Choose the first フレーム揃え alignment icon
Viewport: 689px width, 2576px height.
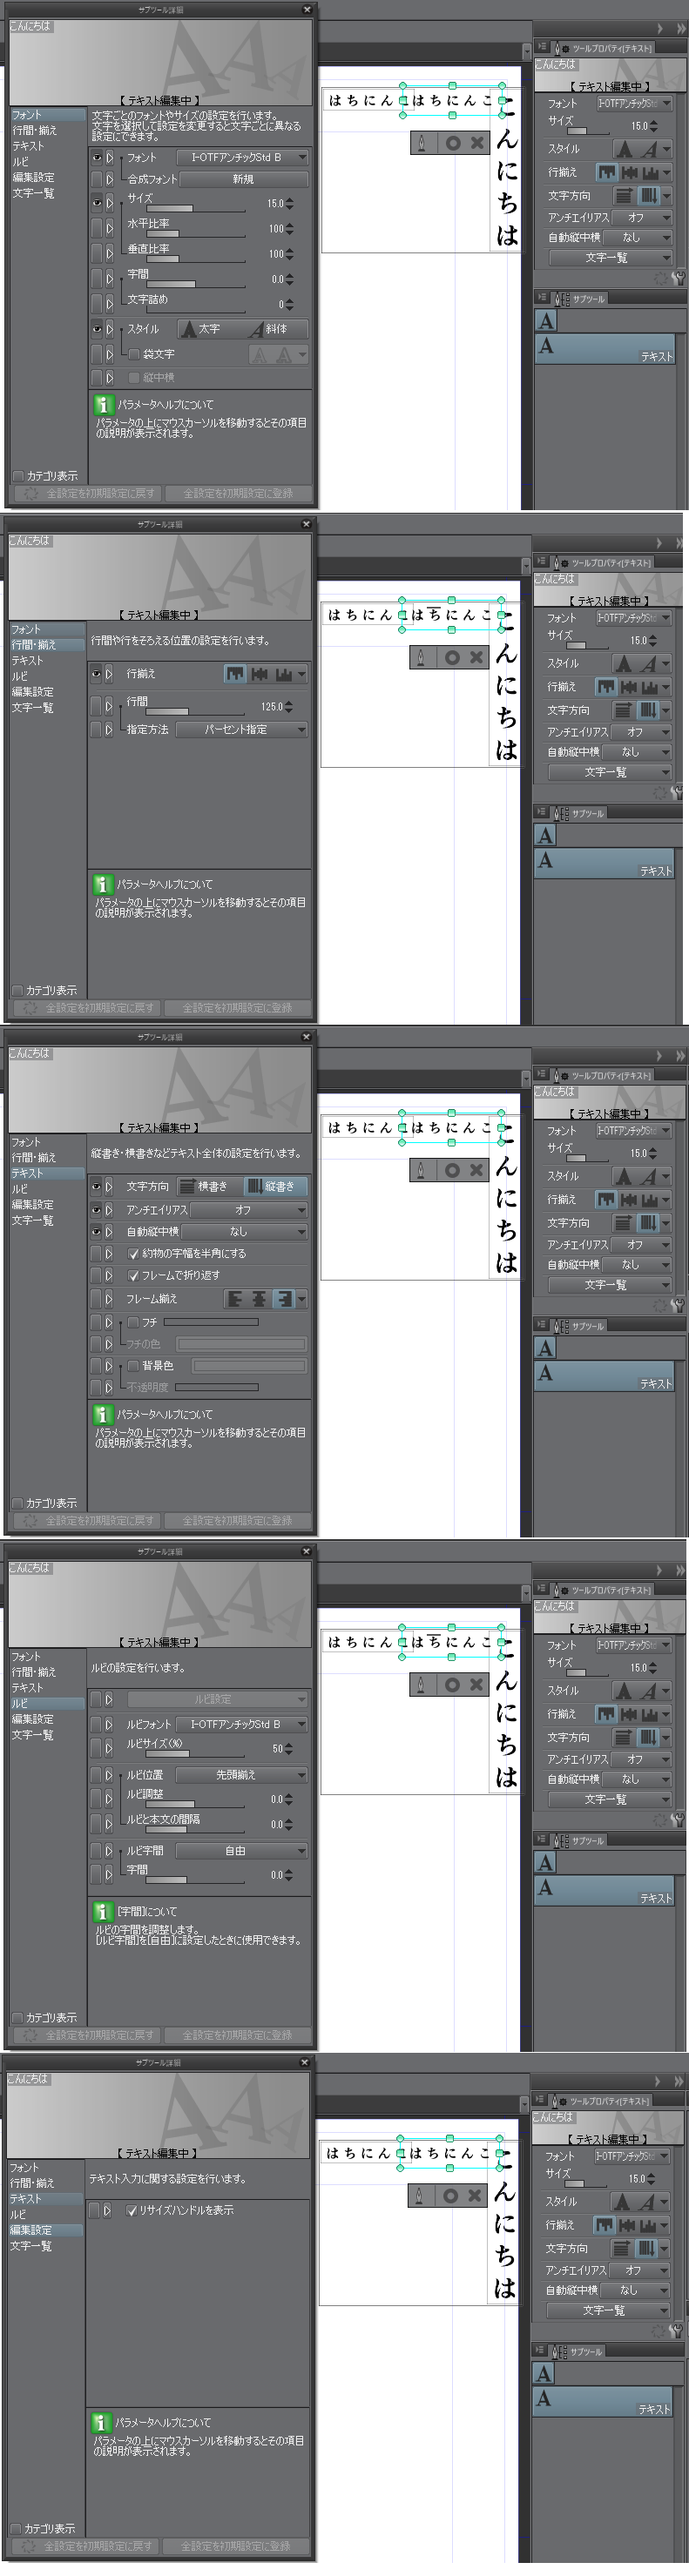[235, 1299]
